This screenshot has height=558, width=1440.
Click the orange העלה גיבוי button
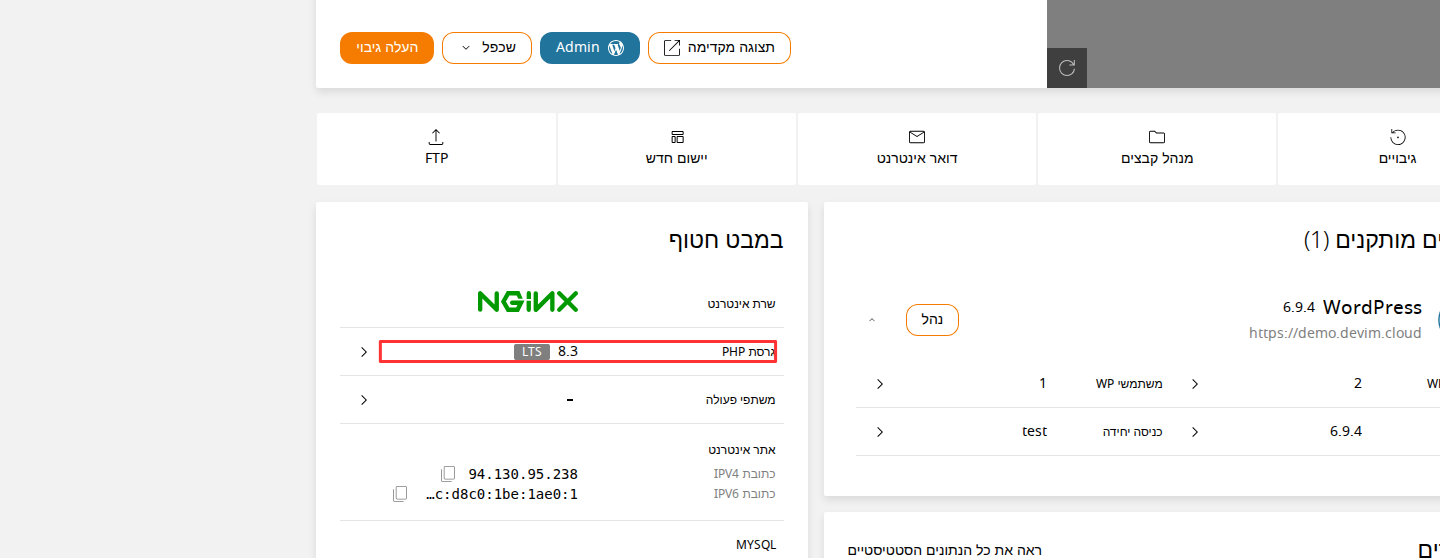click(387, 48)
